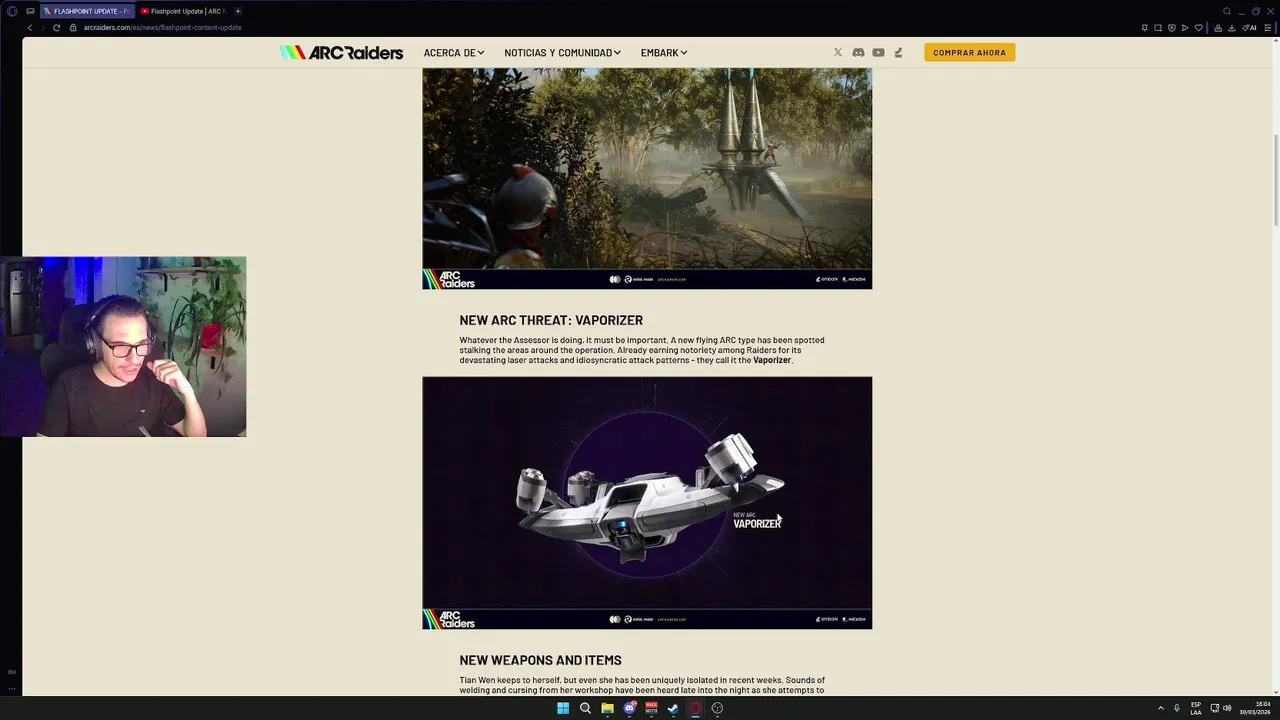The height and width of the screenshot is (720, 1280).
Task: Open a new browser tab
Action: pyautogui.click(x=237, y=11)
